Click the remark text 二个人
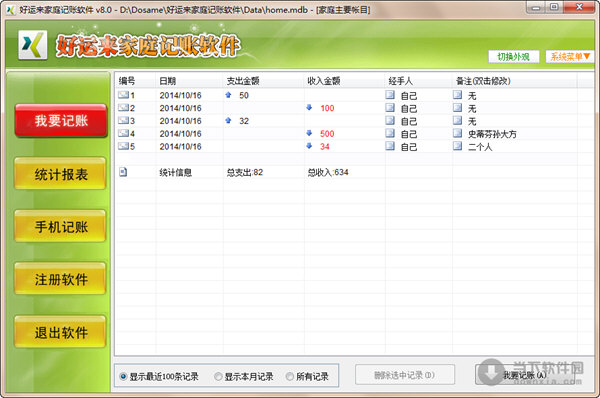The height and width of the screenshot is (398, 600). (480, 147)
